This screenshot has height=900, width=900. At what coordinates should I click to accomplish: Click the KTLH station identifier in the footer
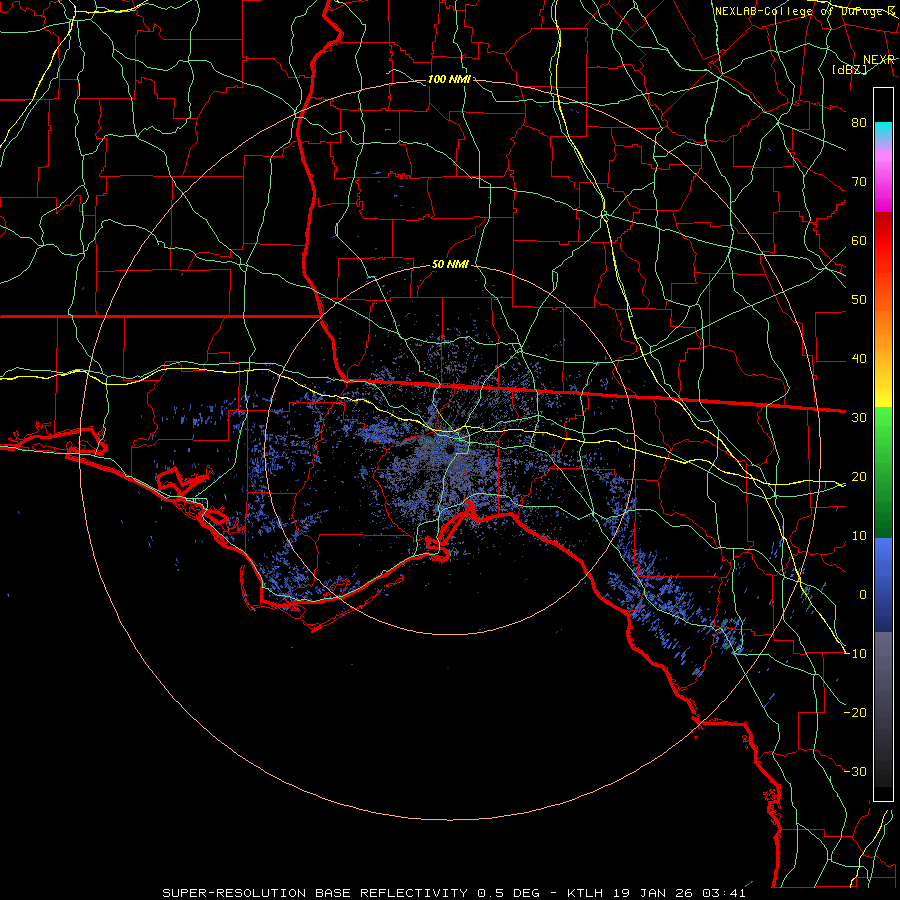585,893
